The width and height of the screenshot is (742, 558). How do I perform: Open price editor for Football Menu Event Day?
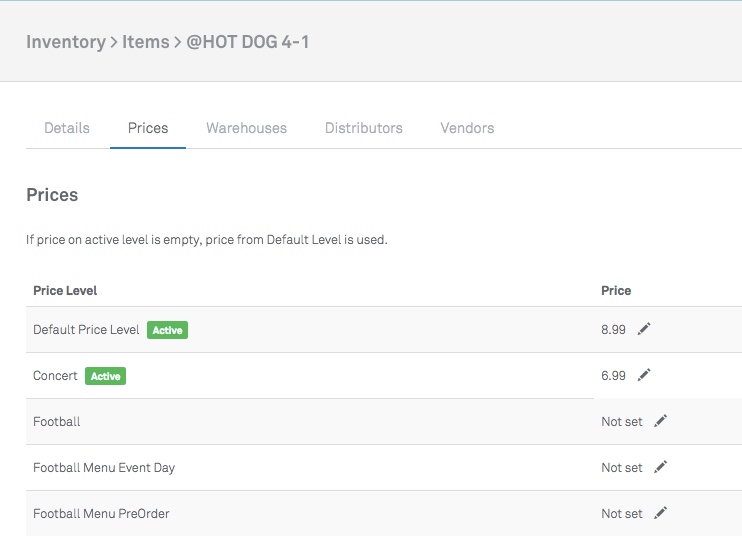[660, 467]
